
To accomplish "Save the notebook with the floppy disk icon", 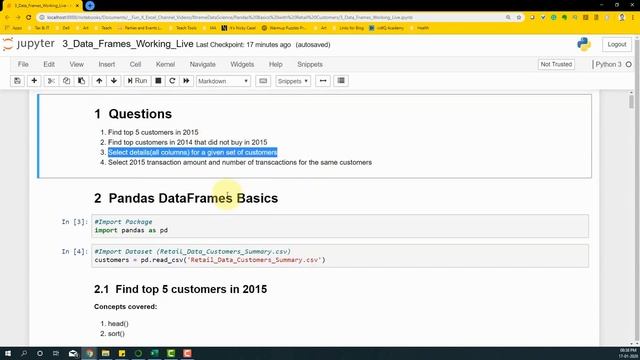I will tap(17, 81).
